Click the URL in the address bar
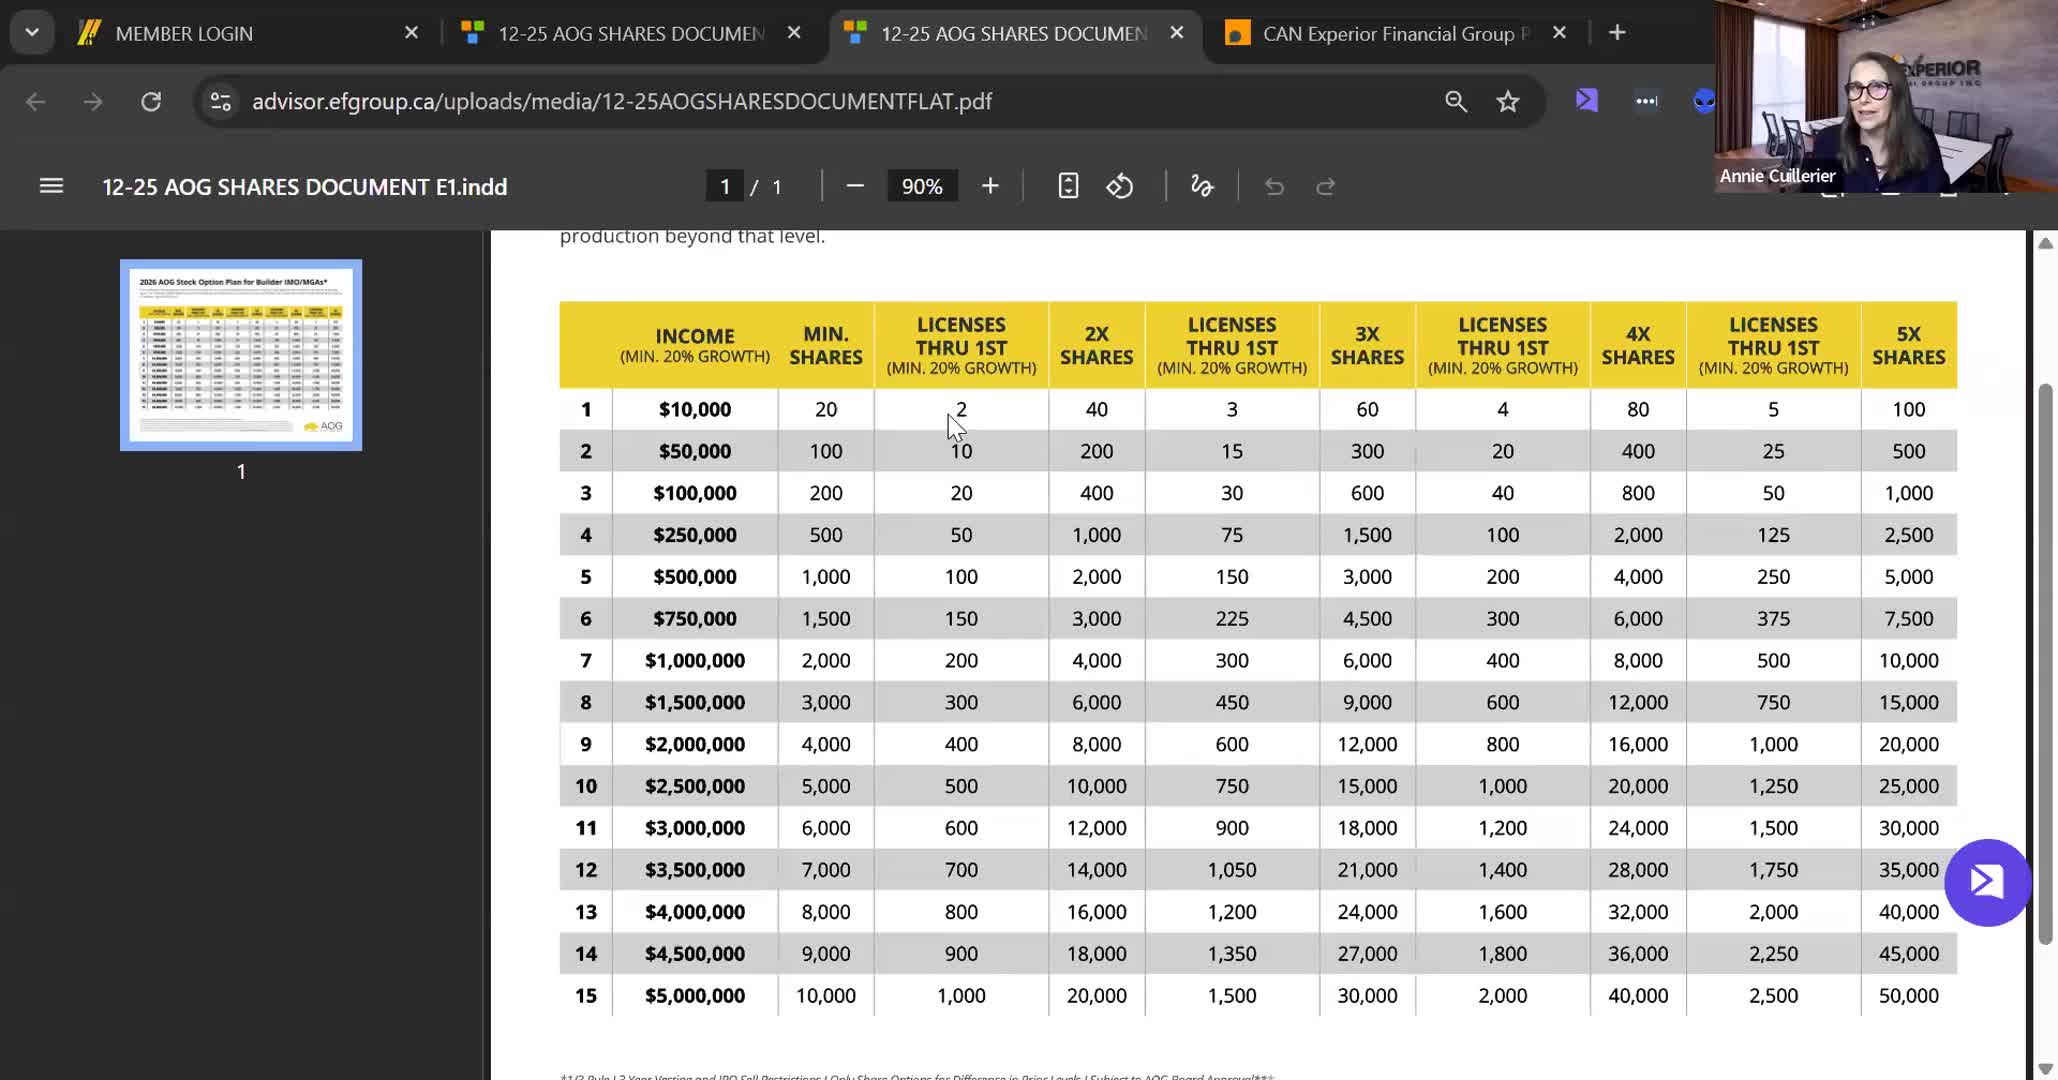The width and height of the screenshot is (2058, 1080). [x=621, y=101]
